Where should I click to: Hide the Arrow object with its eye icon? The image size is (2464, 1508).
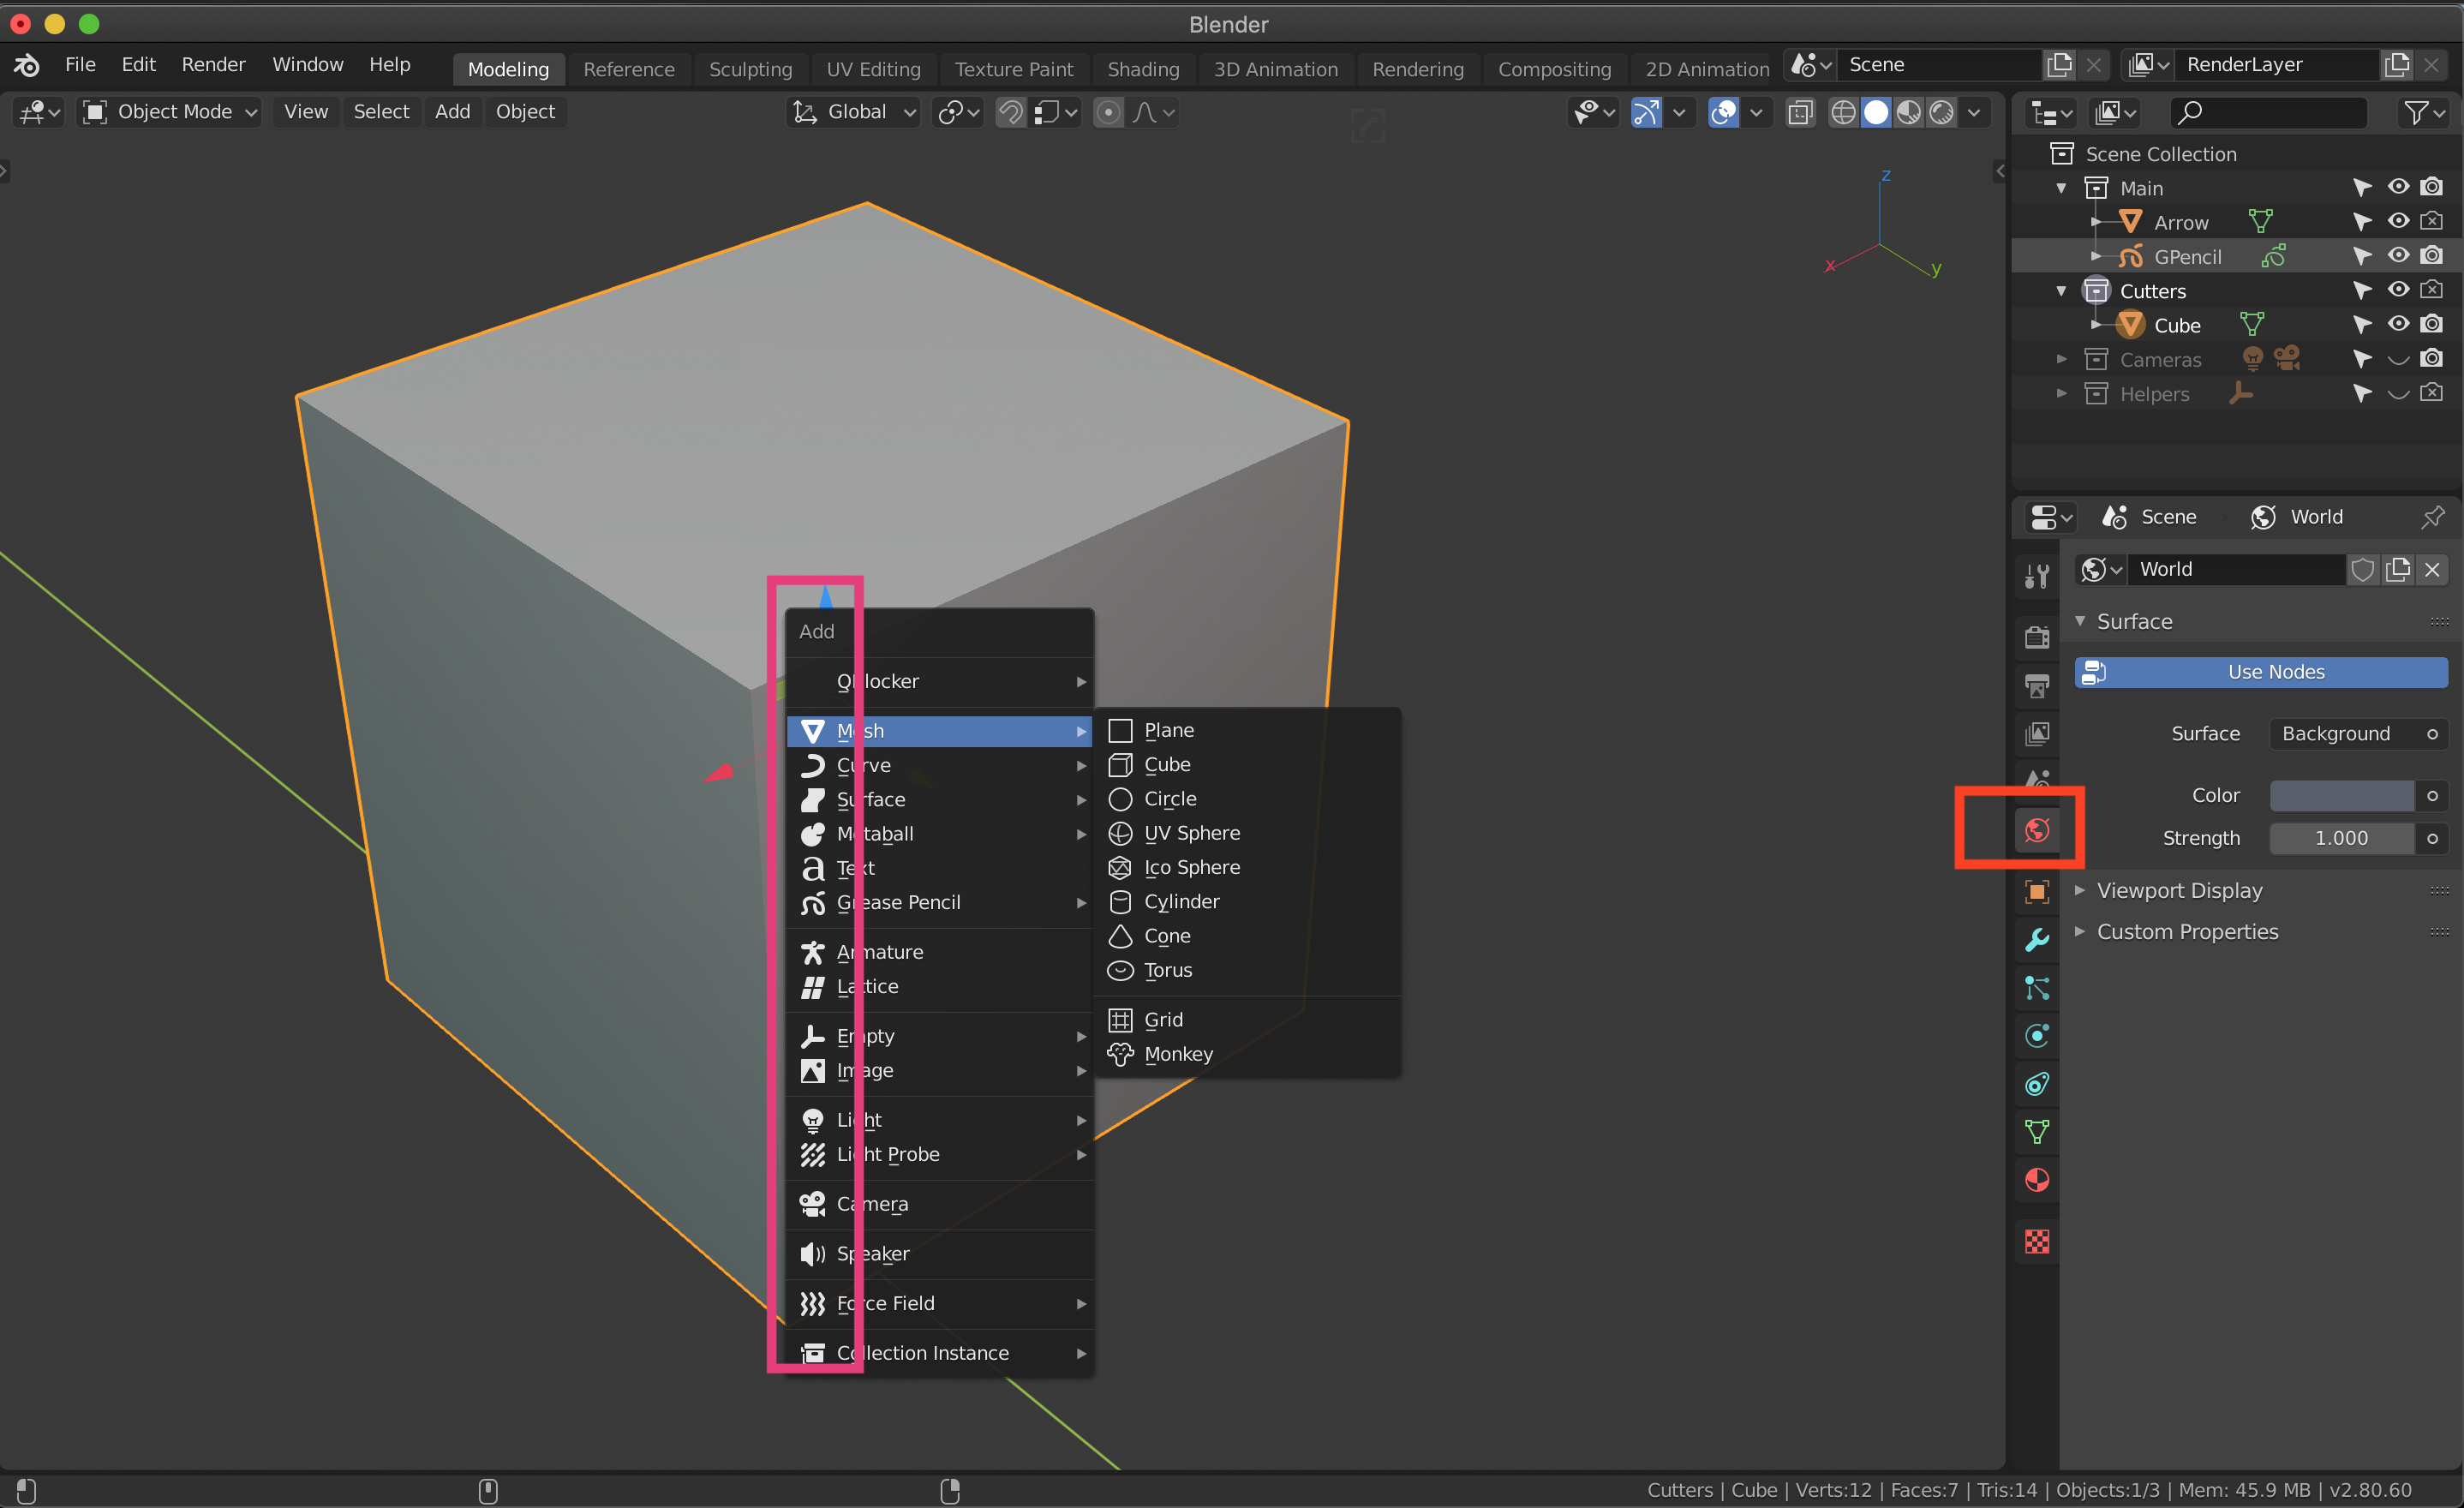point(2398,221)
